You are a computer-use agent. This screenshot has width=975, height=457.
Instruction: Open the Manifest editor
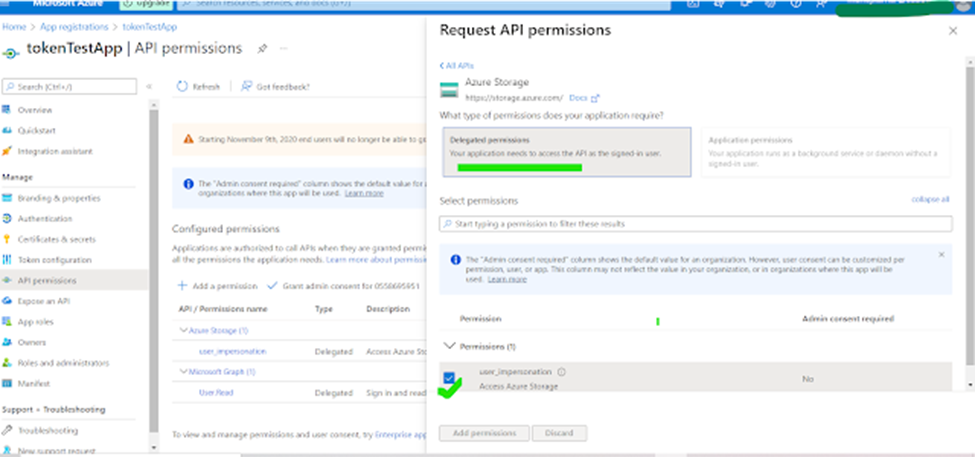34,384
